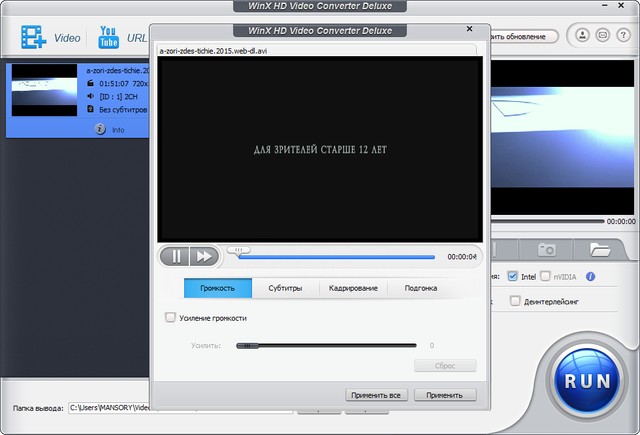Switch to the Субтитры tab
640x435 pixels.
[x=285, y=288]
